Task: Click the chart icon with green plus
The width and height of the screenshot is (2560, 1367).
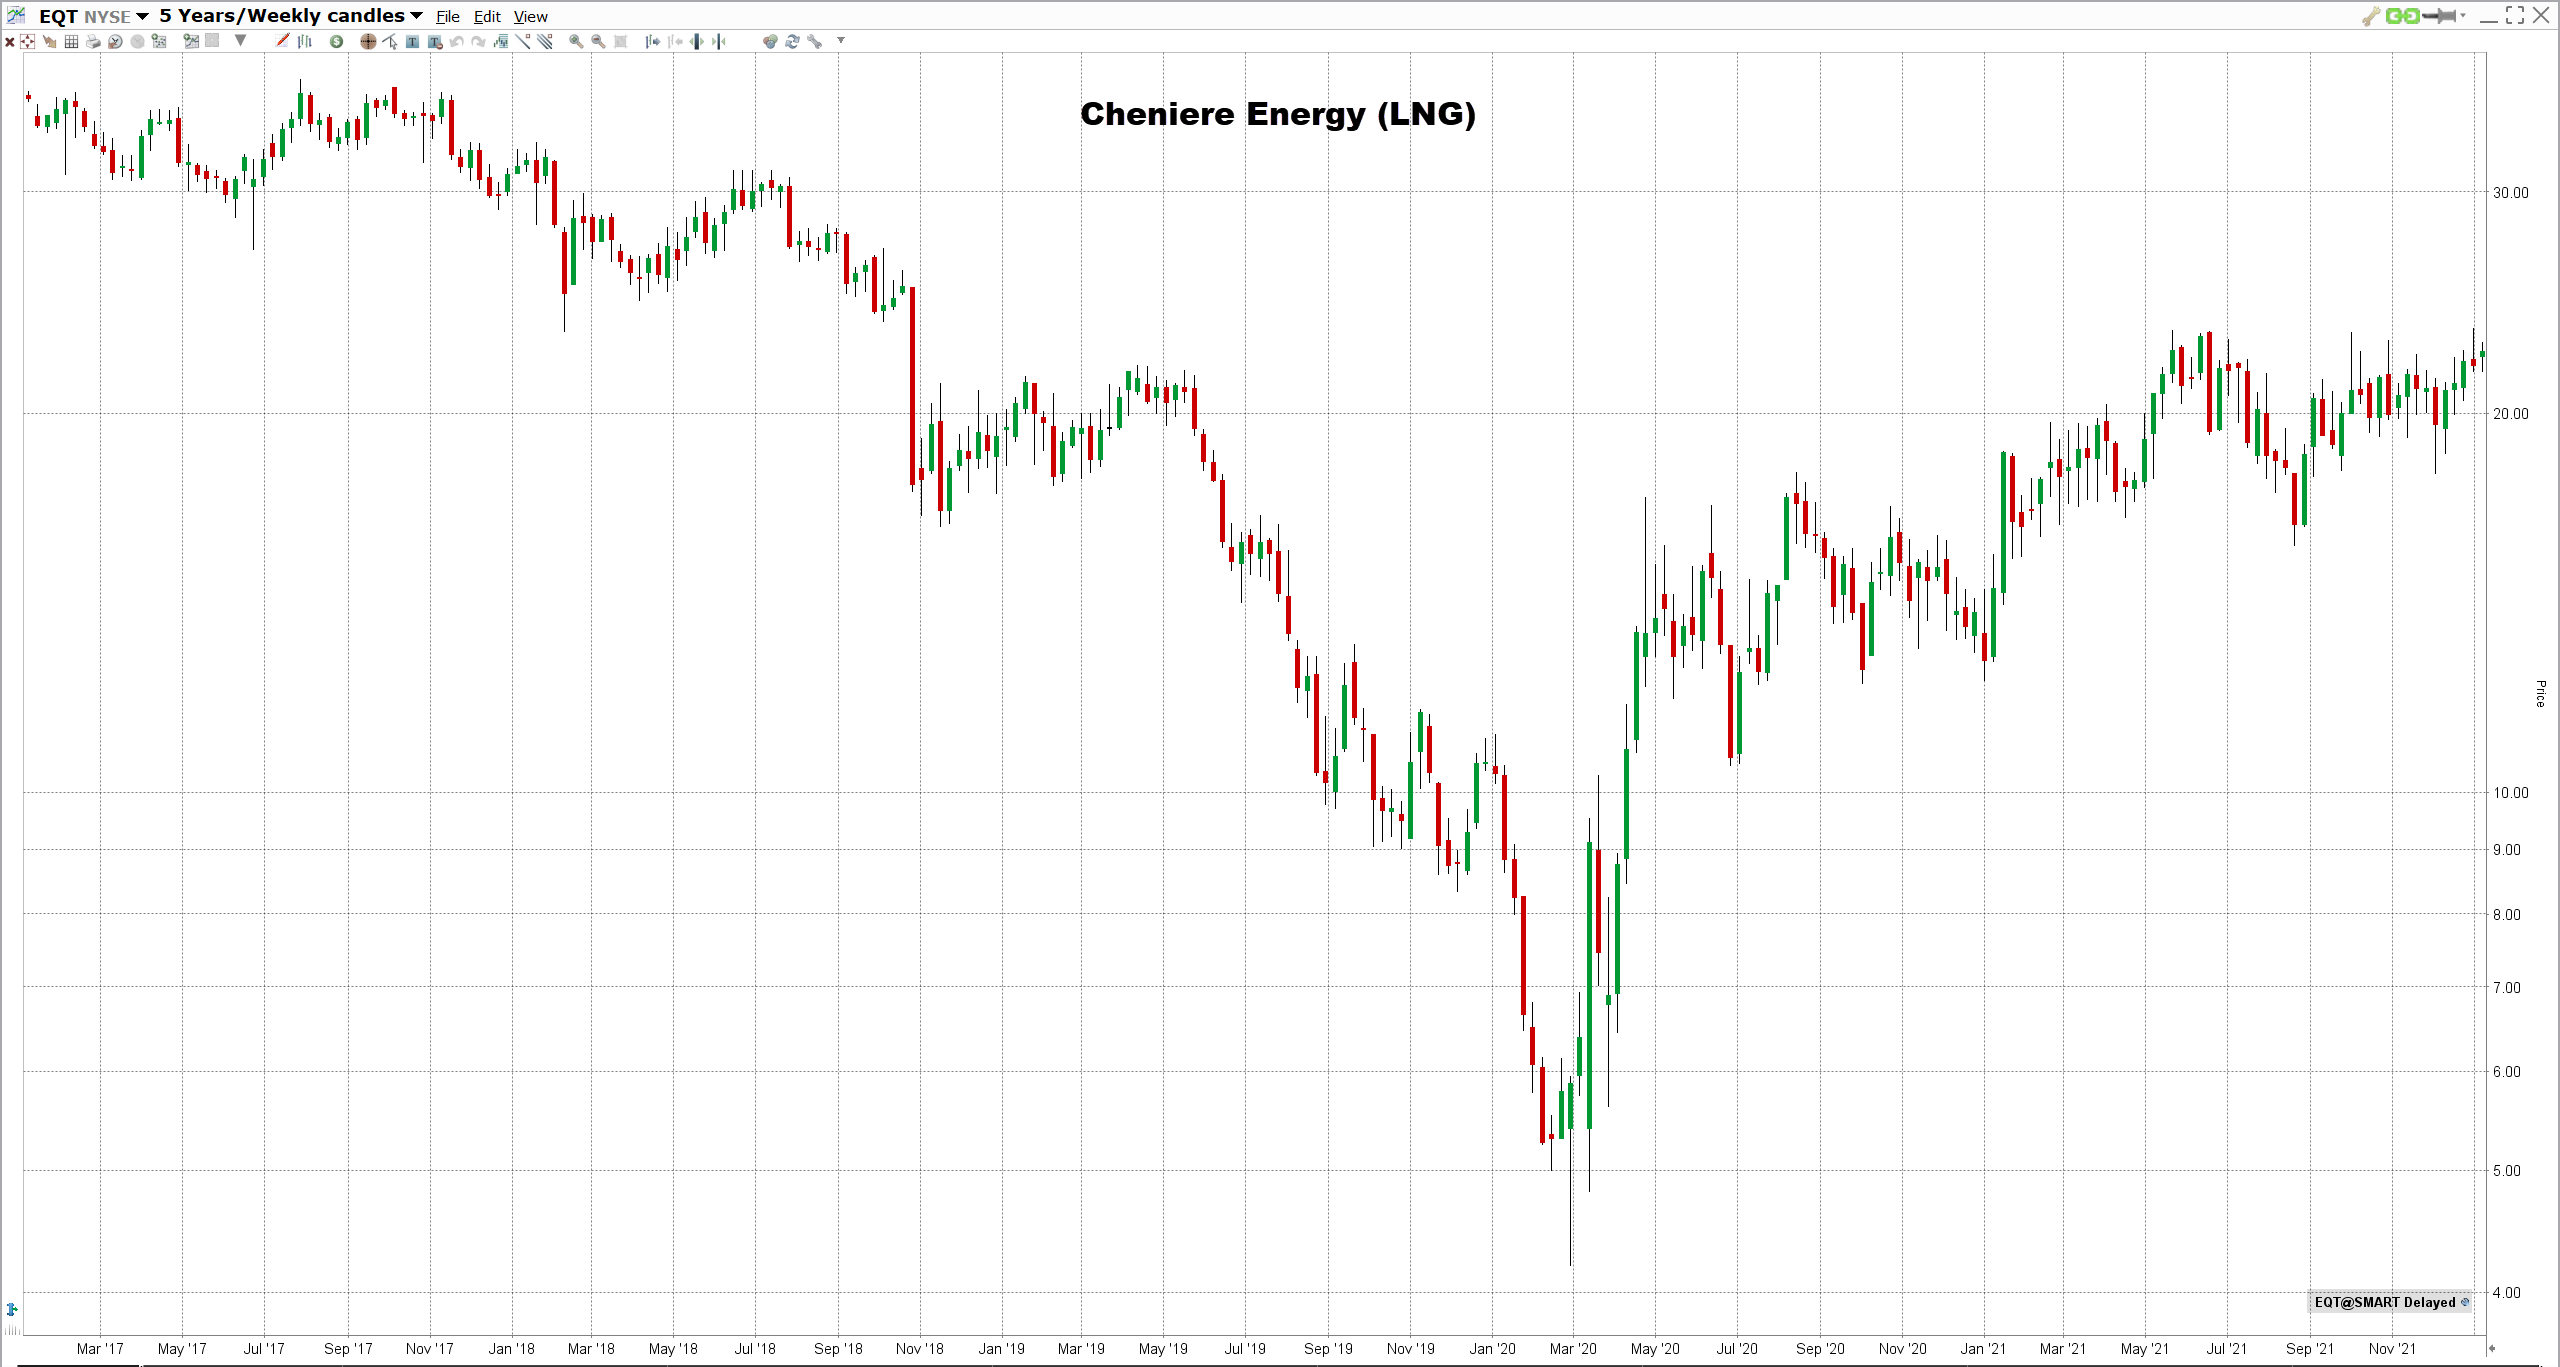Action: tap(191, 41)
